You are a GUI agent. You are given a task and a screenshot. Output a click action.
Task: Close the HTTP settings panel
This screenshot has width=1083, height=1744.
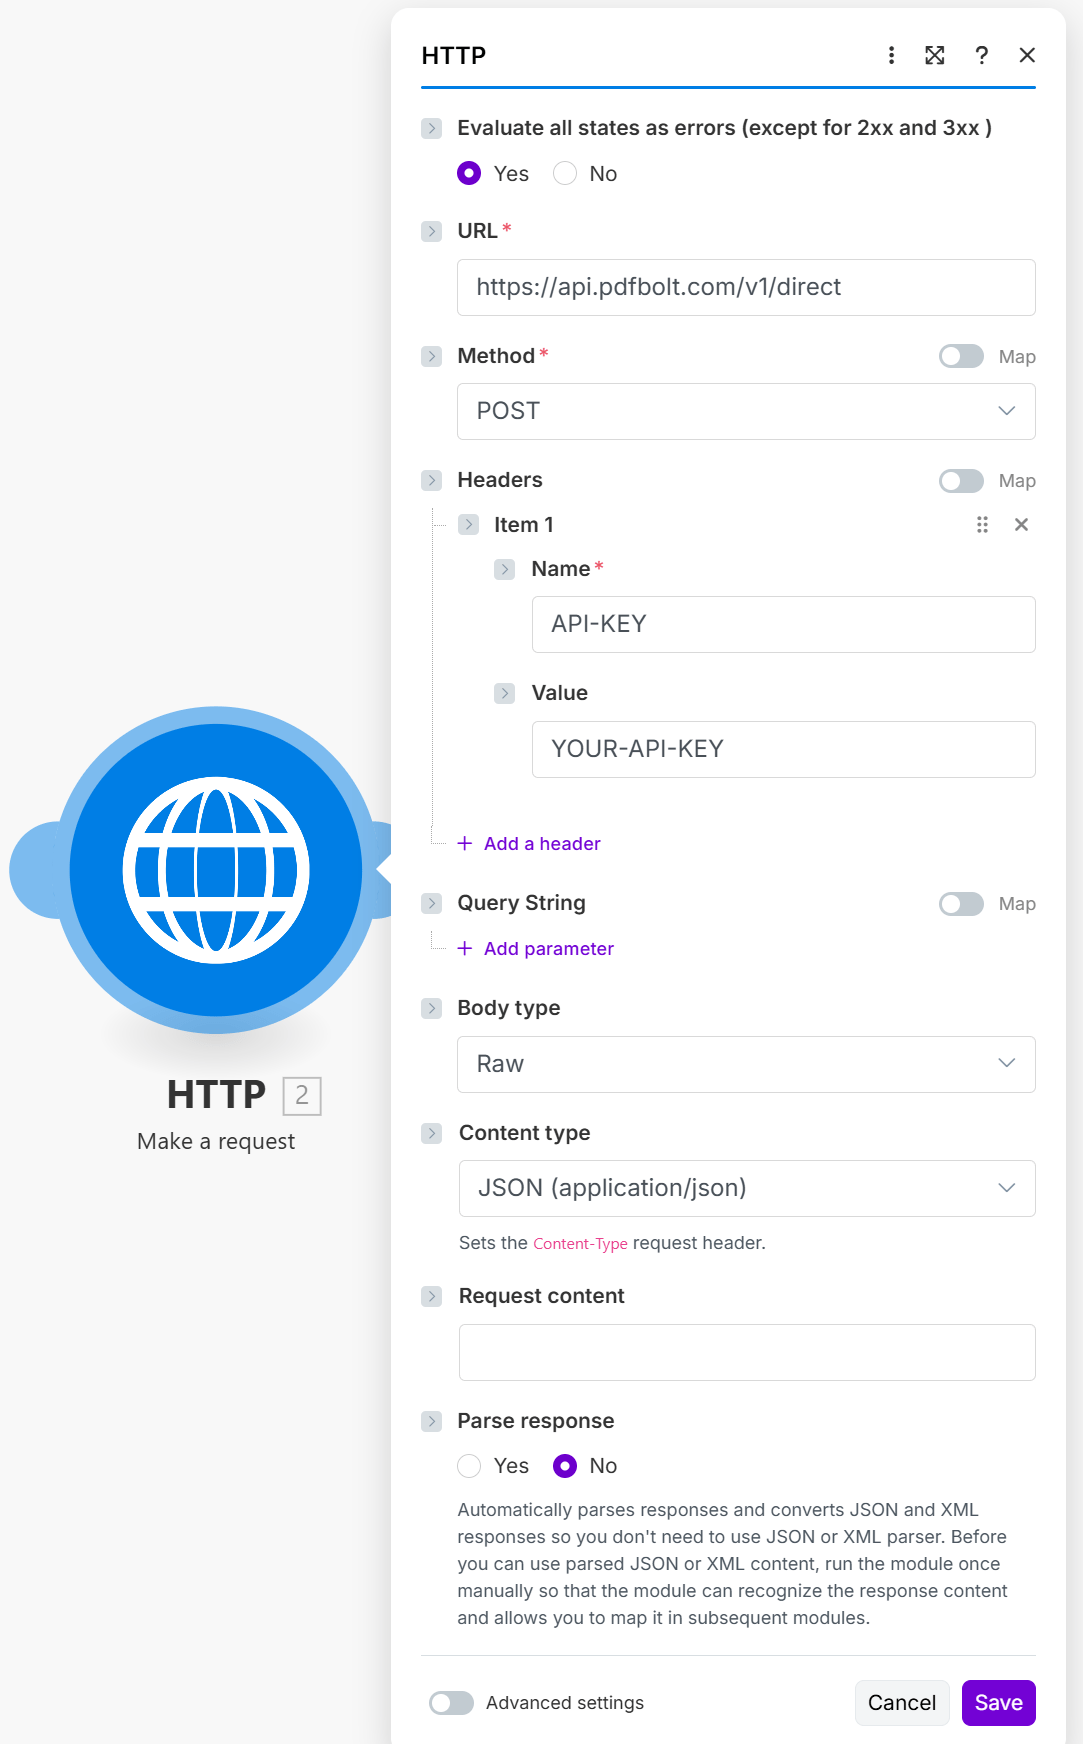tap(1027, 55)
